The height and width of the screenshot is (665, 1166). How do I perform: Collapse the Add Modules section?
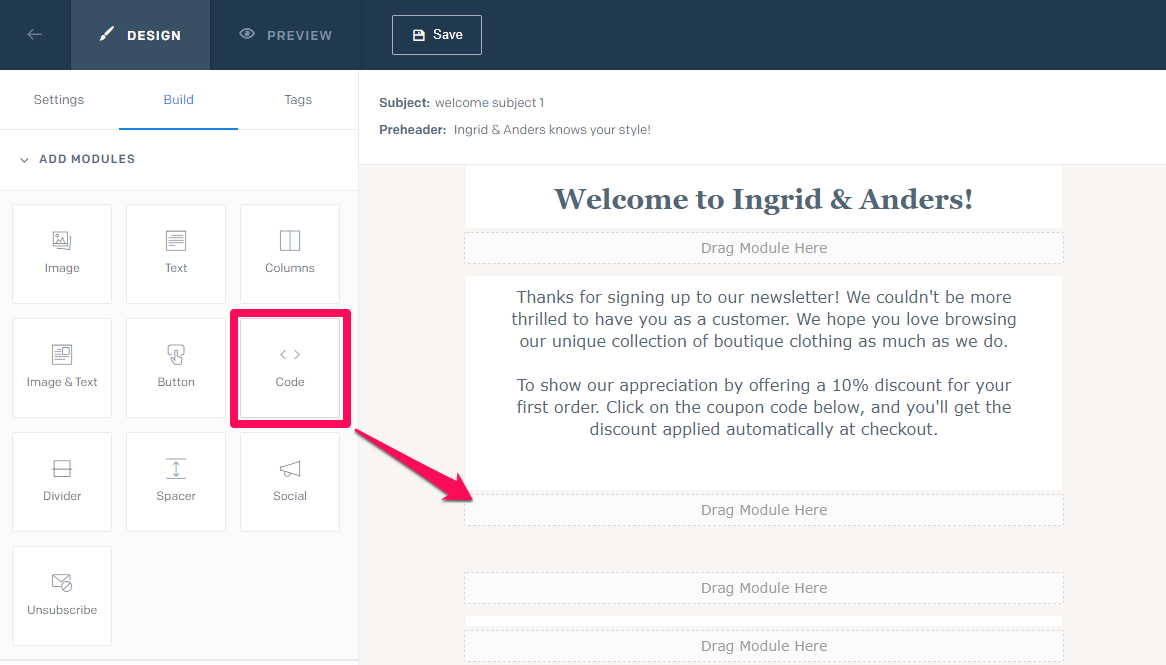[x=24, y=160]
